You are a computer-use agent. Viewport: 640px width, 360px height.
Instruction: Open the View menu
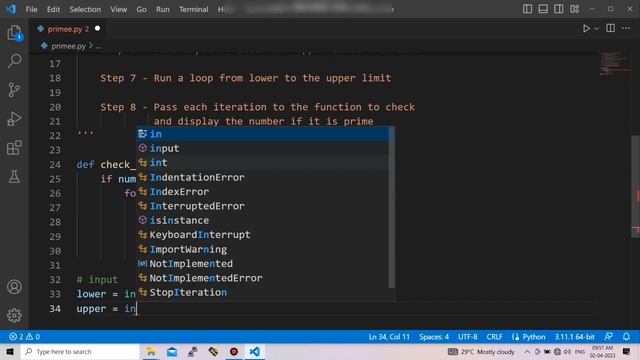(x=118, y=9)
